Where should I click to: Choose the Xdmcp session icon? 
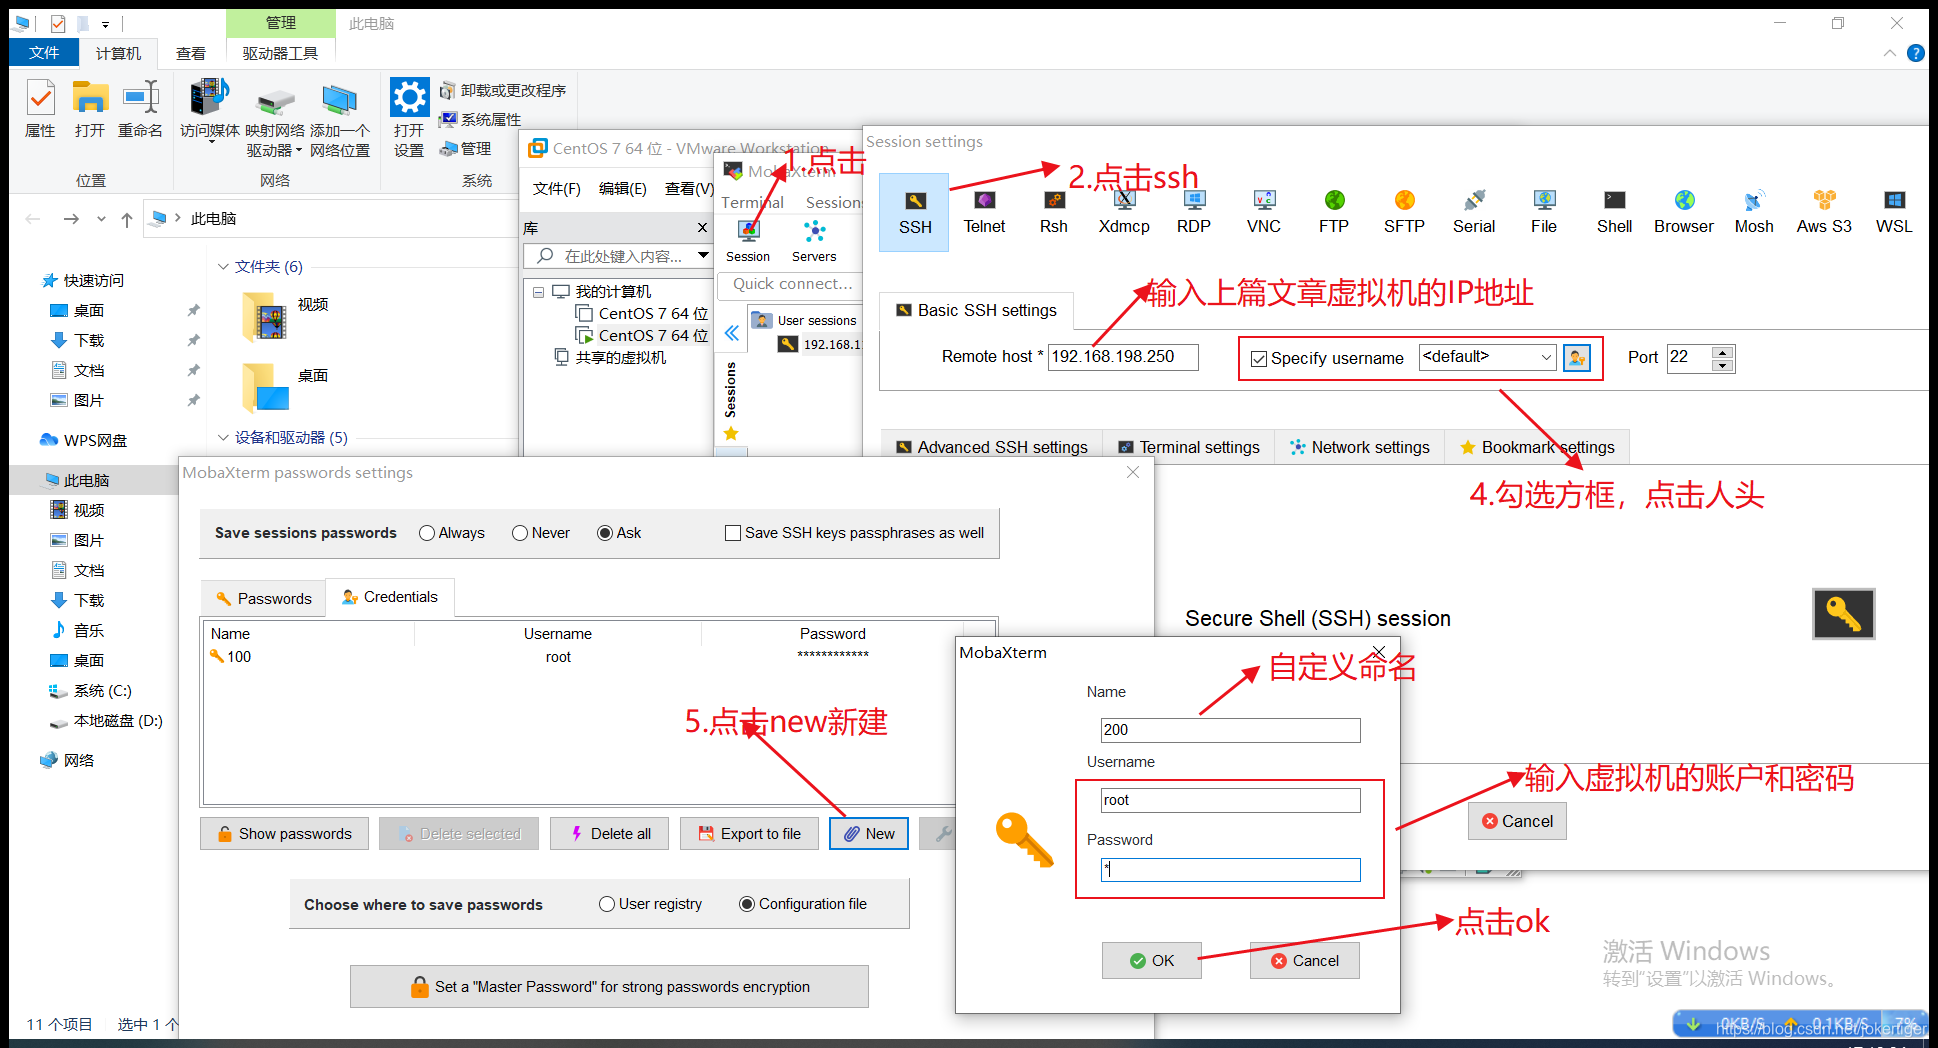pos(1124,212)
